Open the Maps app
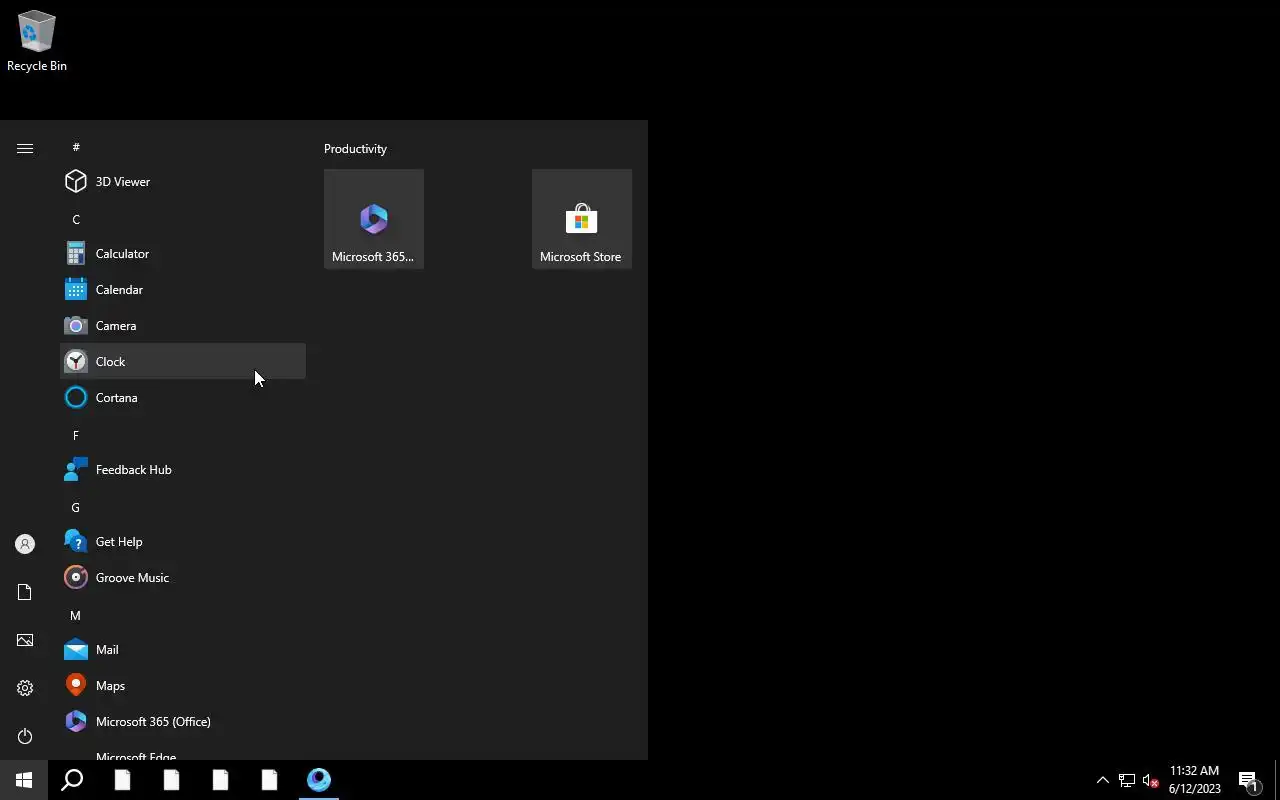The width and height of the screenshot is (1280, 800). pyautogui.click(x=183, y=685)
